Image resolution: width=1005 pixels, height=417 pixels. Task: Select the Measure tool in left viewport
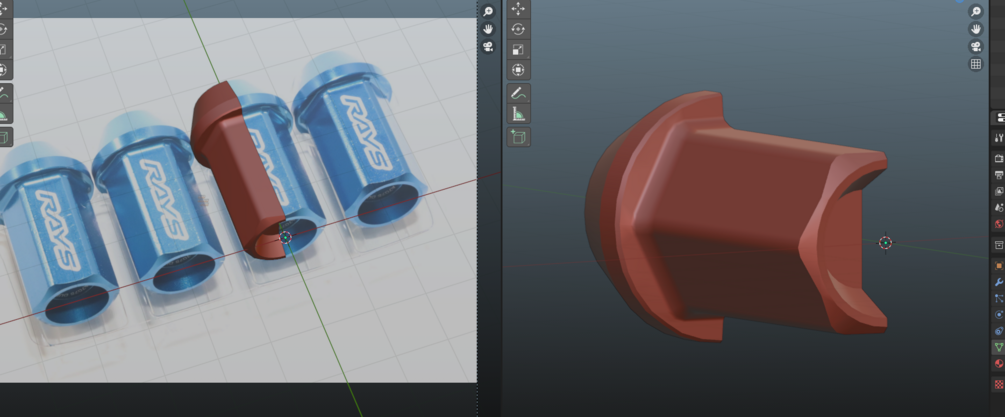[x=3, y=114]
